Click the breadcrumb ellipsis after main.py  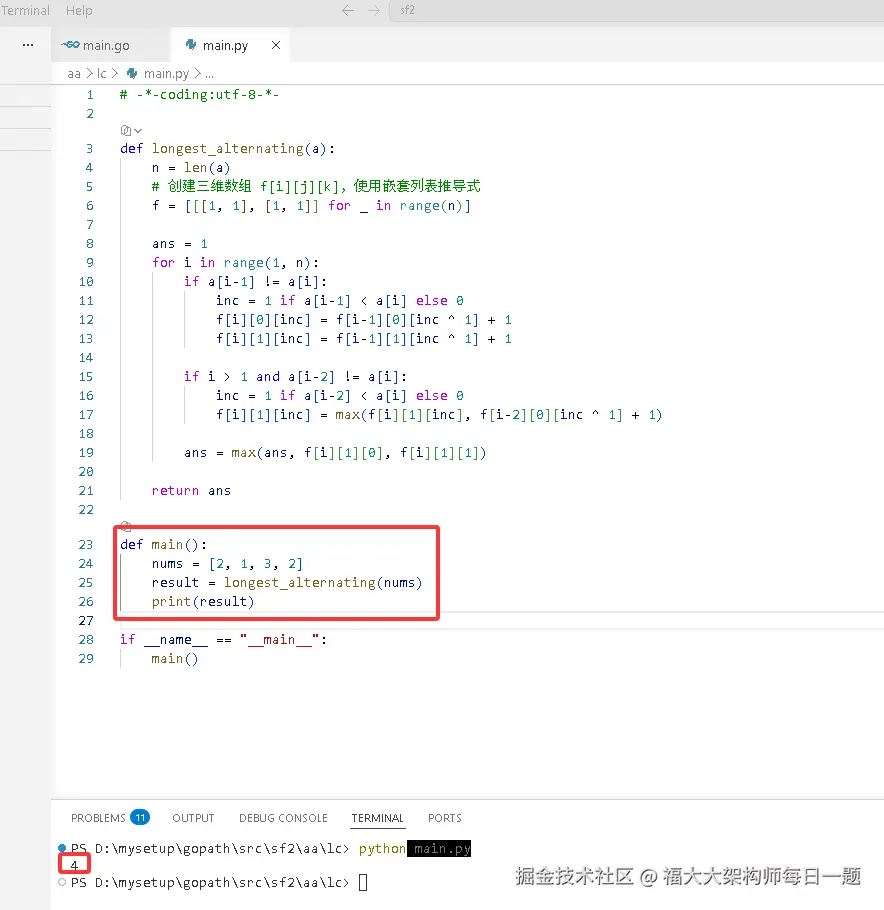tap(210, 74)
